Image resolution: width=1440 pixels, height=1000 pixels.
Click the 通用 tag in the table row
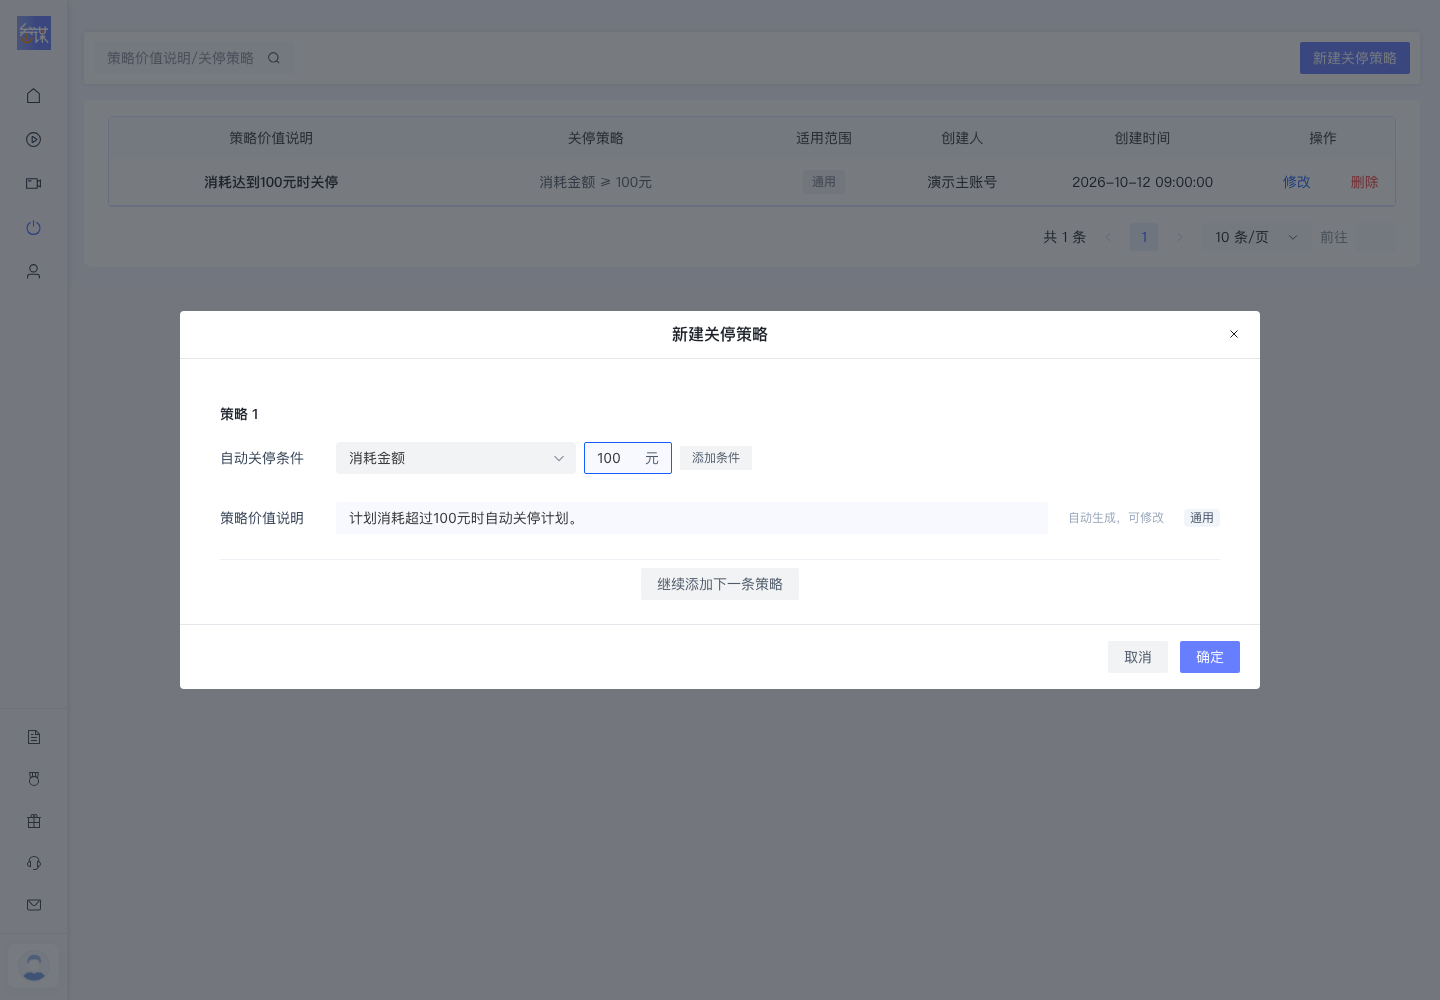coord(824,182)
